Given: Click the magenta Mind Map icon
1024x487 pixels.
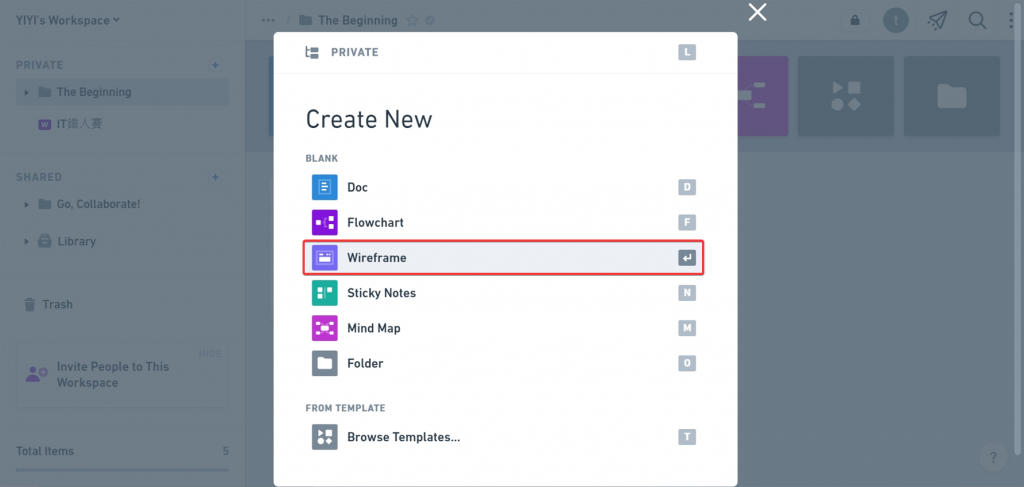Looking at the screenshot, I should (x=325, y=328).
